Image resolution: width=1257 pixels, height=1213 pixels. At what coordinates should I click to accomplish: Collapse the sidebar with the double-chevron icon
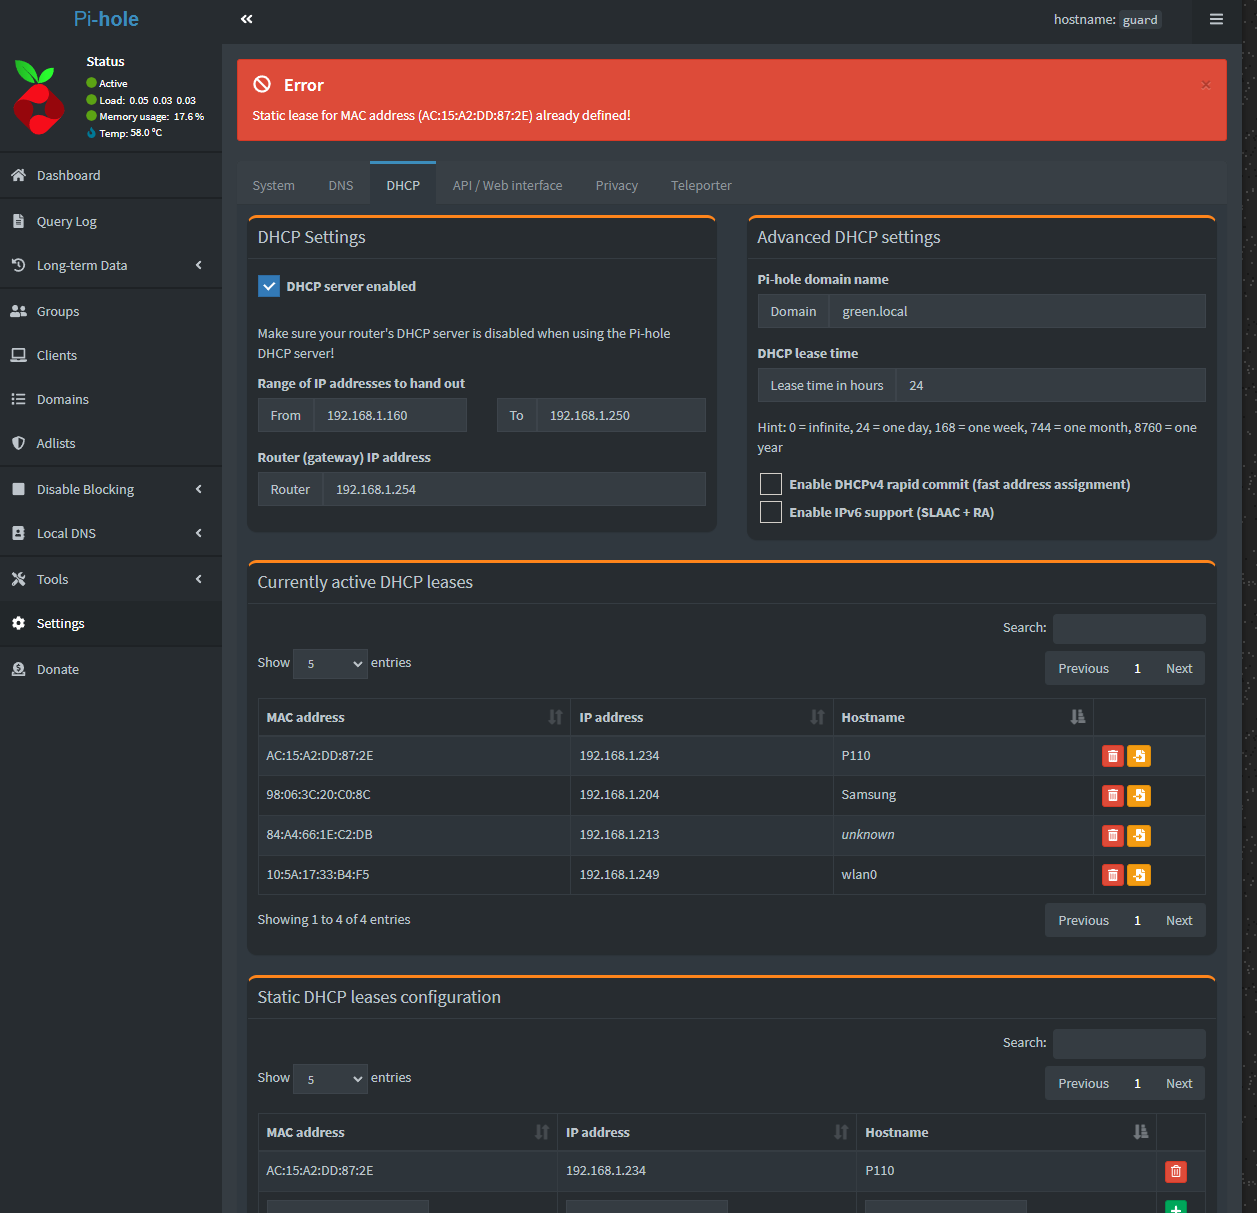click(246, 19)
